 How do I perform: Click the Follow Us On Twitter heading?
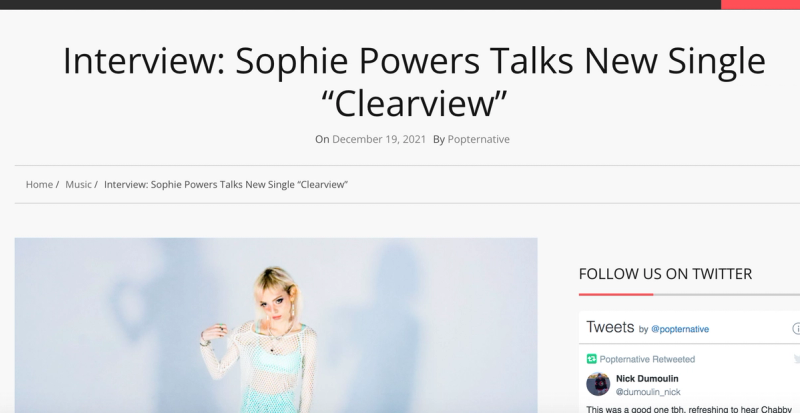(x=665, y=274)
